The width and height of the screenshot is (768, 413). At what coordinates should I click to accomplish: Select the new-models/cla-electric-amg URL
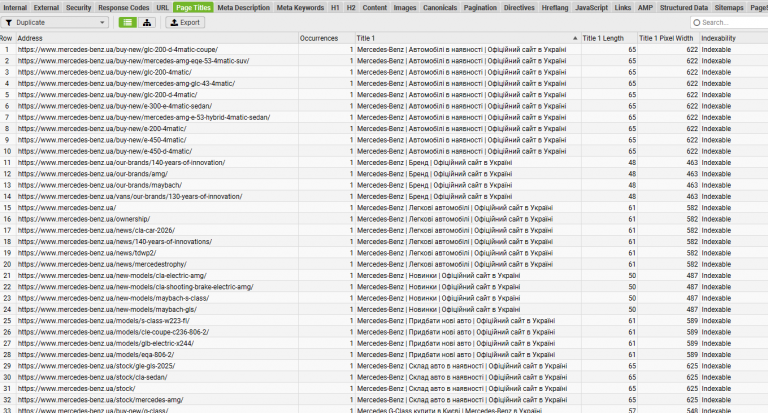[x=112, y=275]
